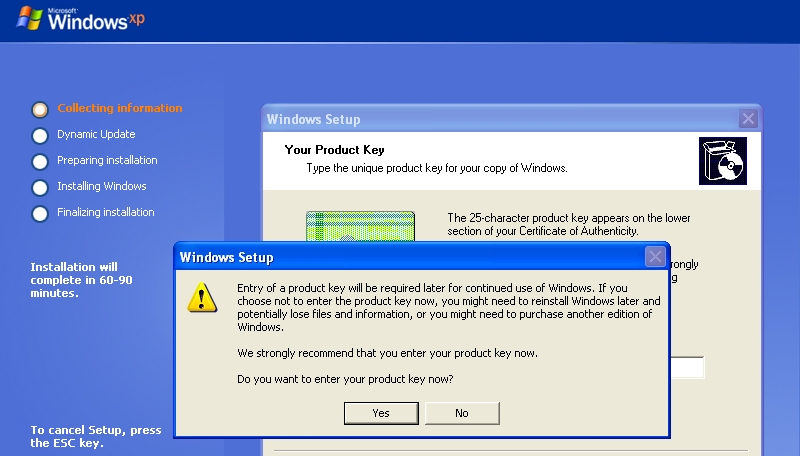Choose No to skip product key entry
The width and height of the screenshot is (800, 456).
tap(462, 413)
